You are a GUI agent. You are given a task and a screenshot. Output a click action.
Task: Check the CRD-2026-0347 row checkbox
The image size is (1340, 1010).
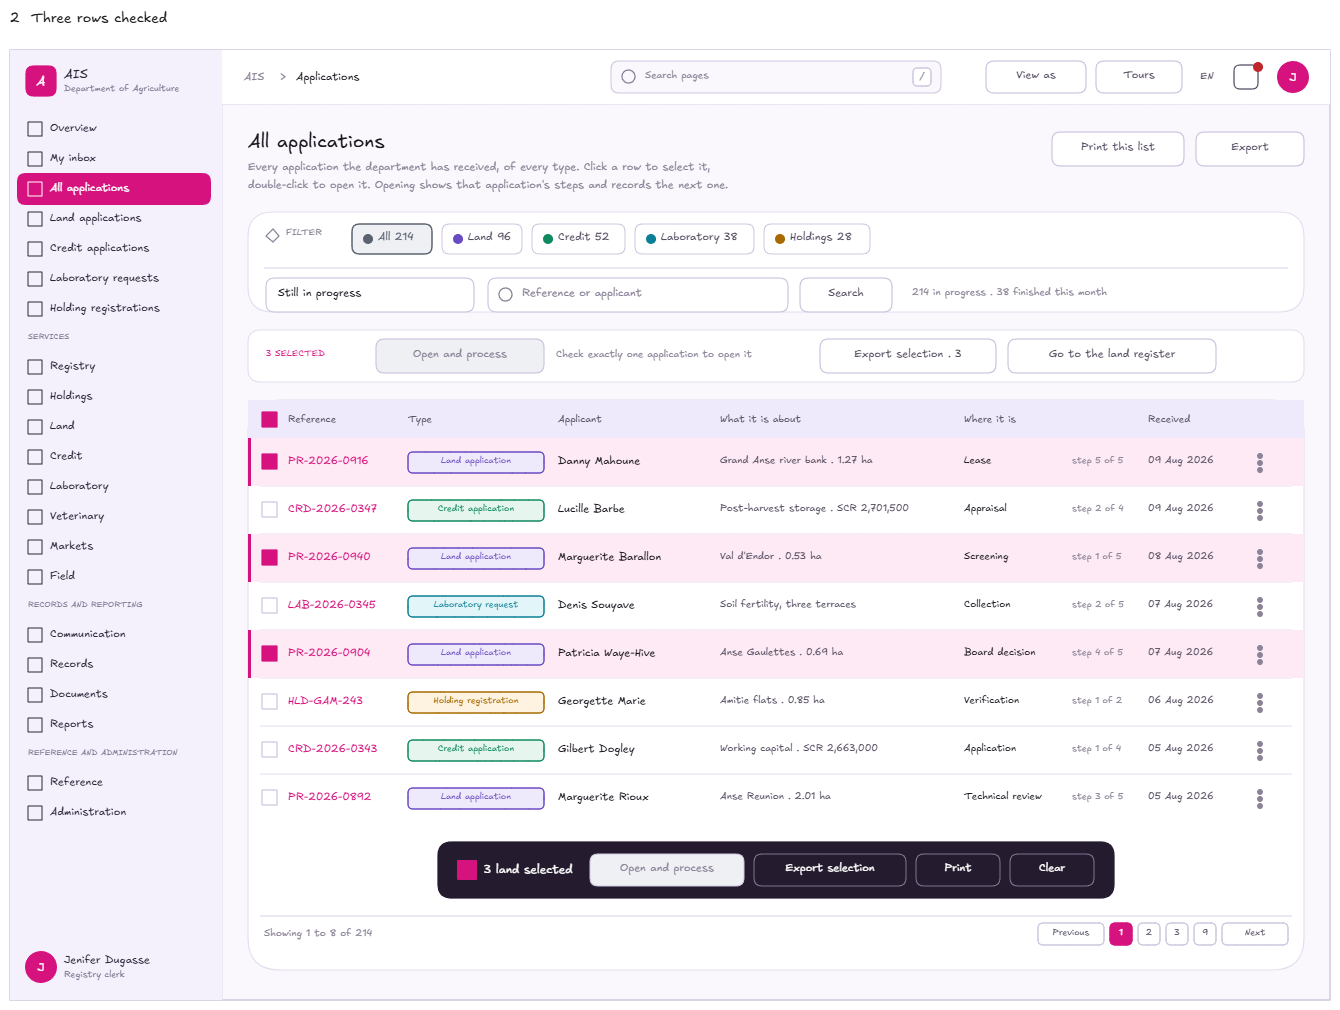click(x=269, y=509)
